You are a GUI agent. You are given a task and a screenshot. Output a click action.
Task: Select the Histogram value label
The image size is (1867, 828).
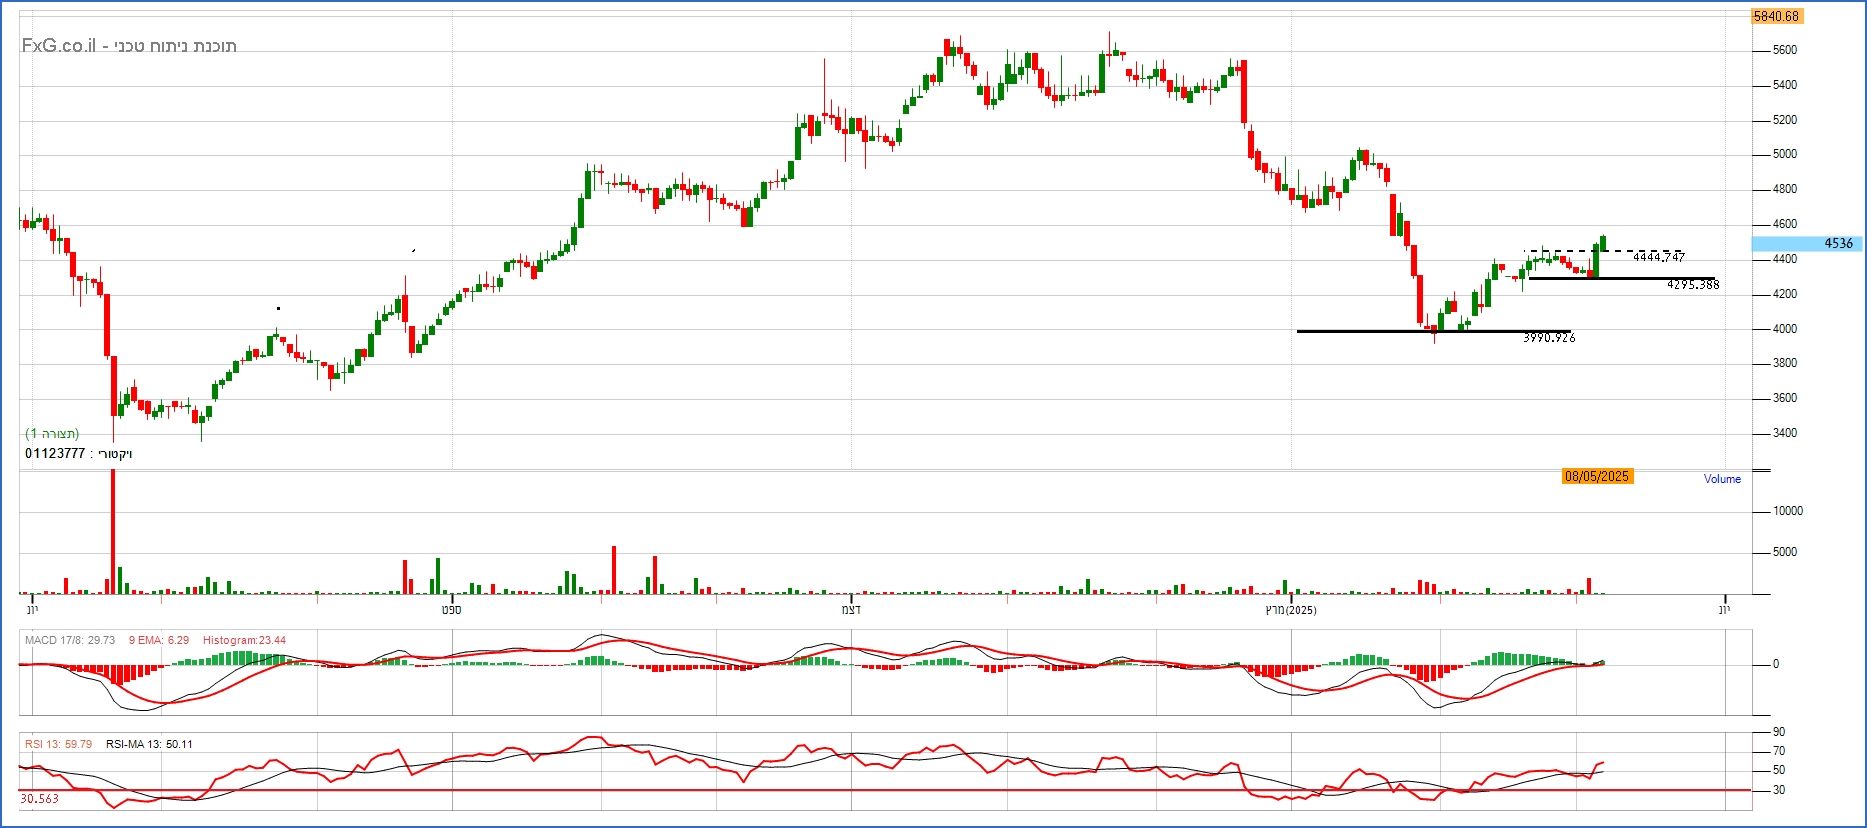[244, 640]
